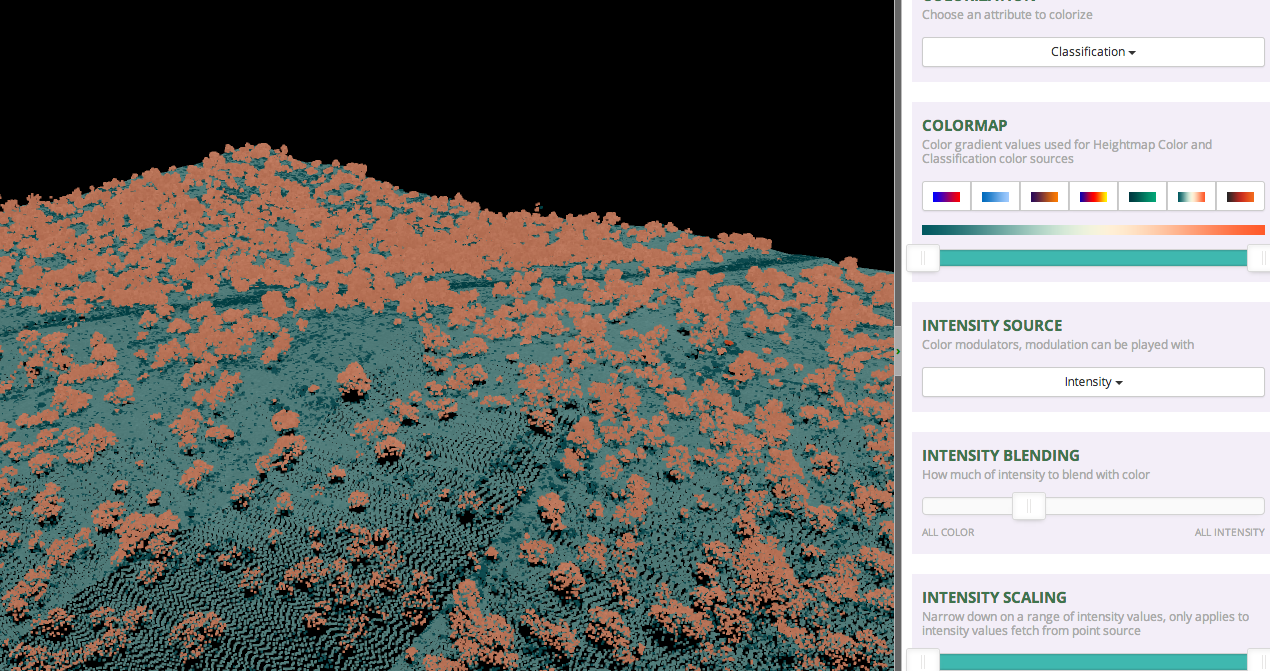Click 'How much of intensity to blend' text
The width and height of the screenshot is (1270, 671).
tap(1036, 475)
